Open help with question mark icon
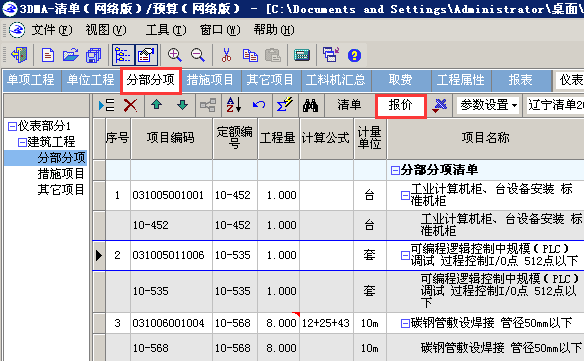Viewport: 584px width, 361px height. (354, 55)
